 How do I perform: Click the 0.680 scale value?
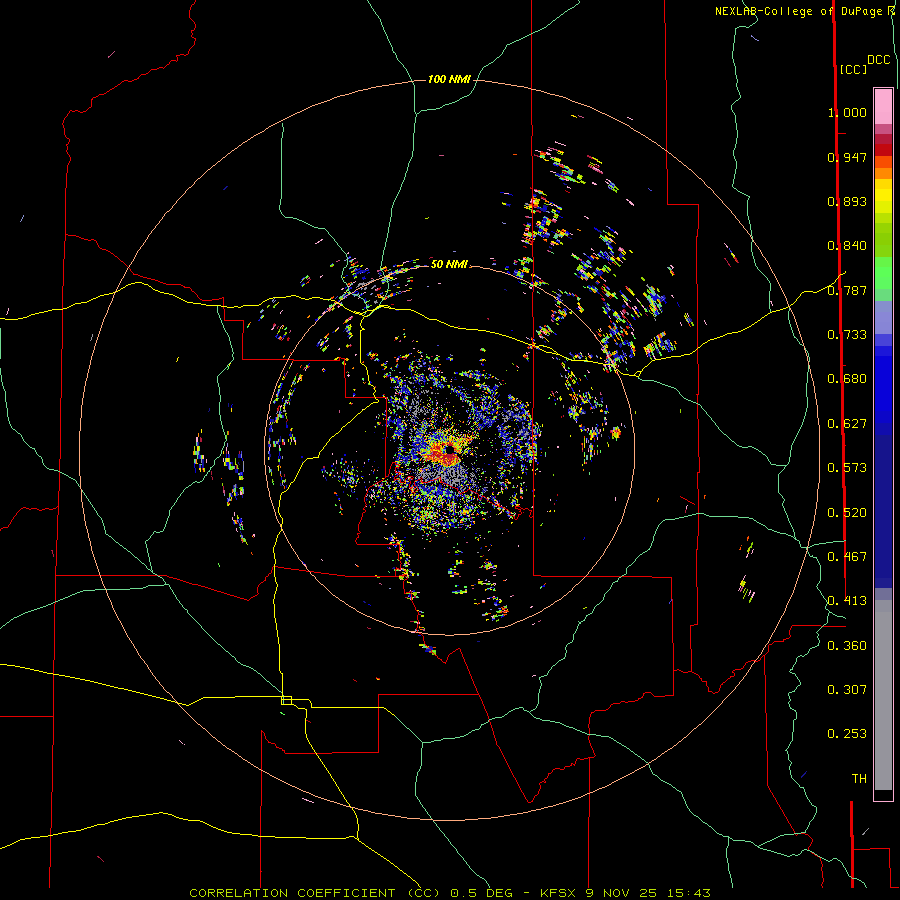[847, 379]
